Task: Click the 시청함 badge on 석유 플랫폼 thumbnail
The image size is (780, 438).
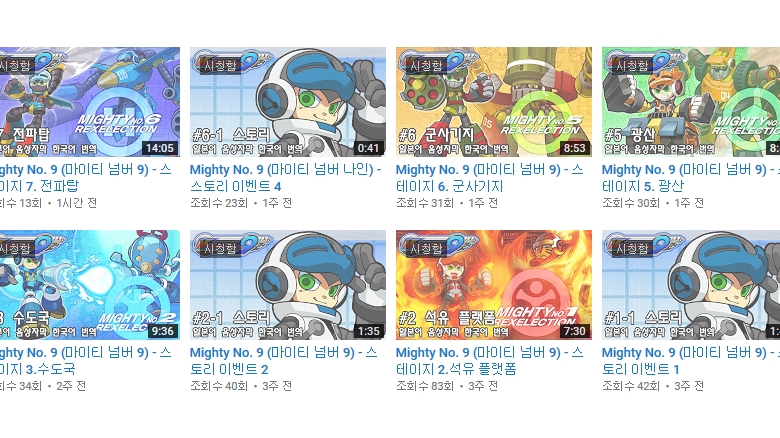Action: tap(426, 248)
